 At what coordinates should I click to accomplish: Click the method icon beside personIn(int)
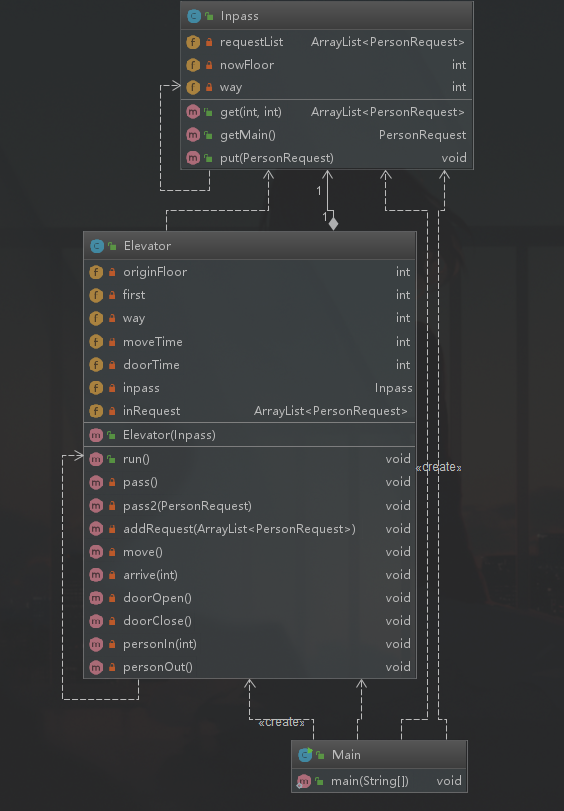tap(96, 644)
